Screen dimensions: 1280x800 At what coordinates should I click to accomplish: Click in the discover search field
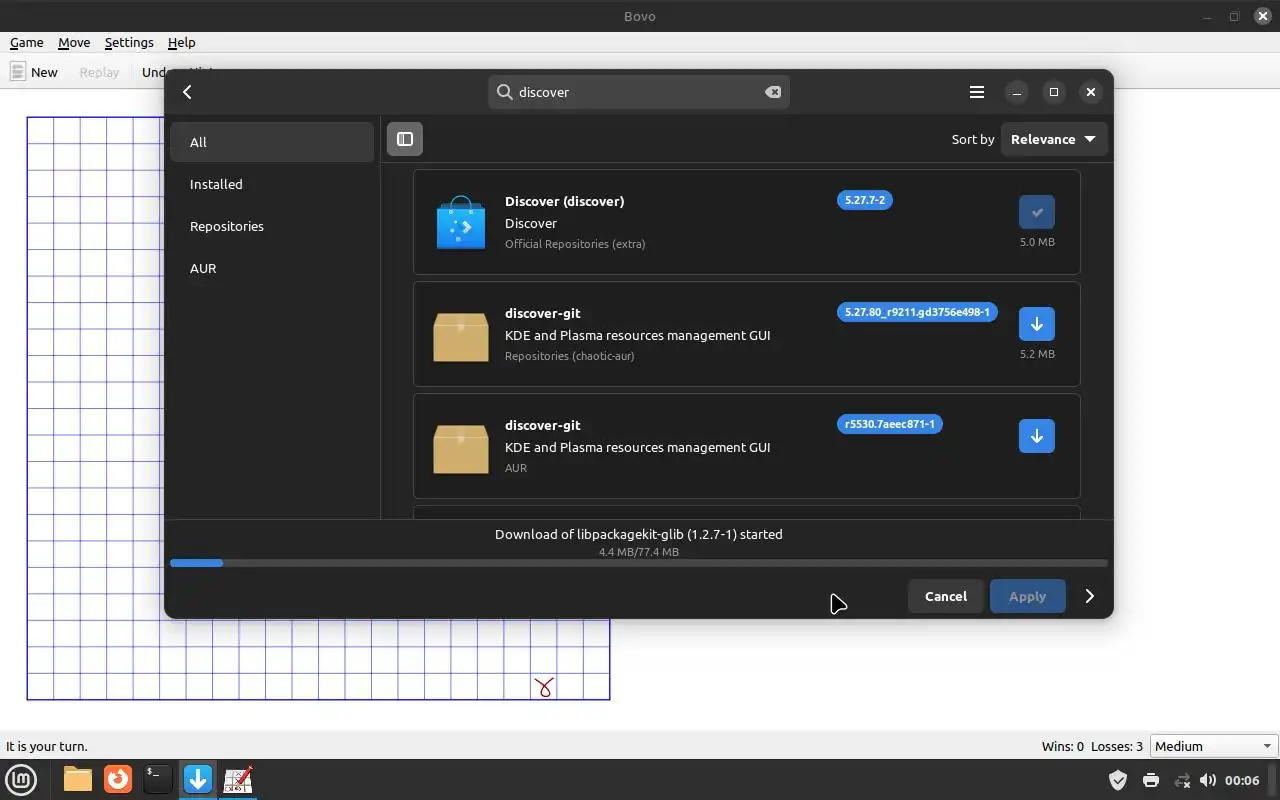(x=640, y=92)
